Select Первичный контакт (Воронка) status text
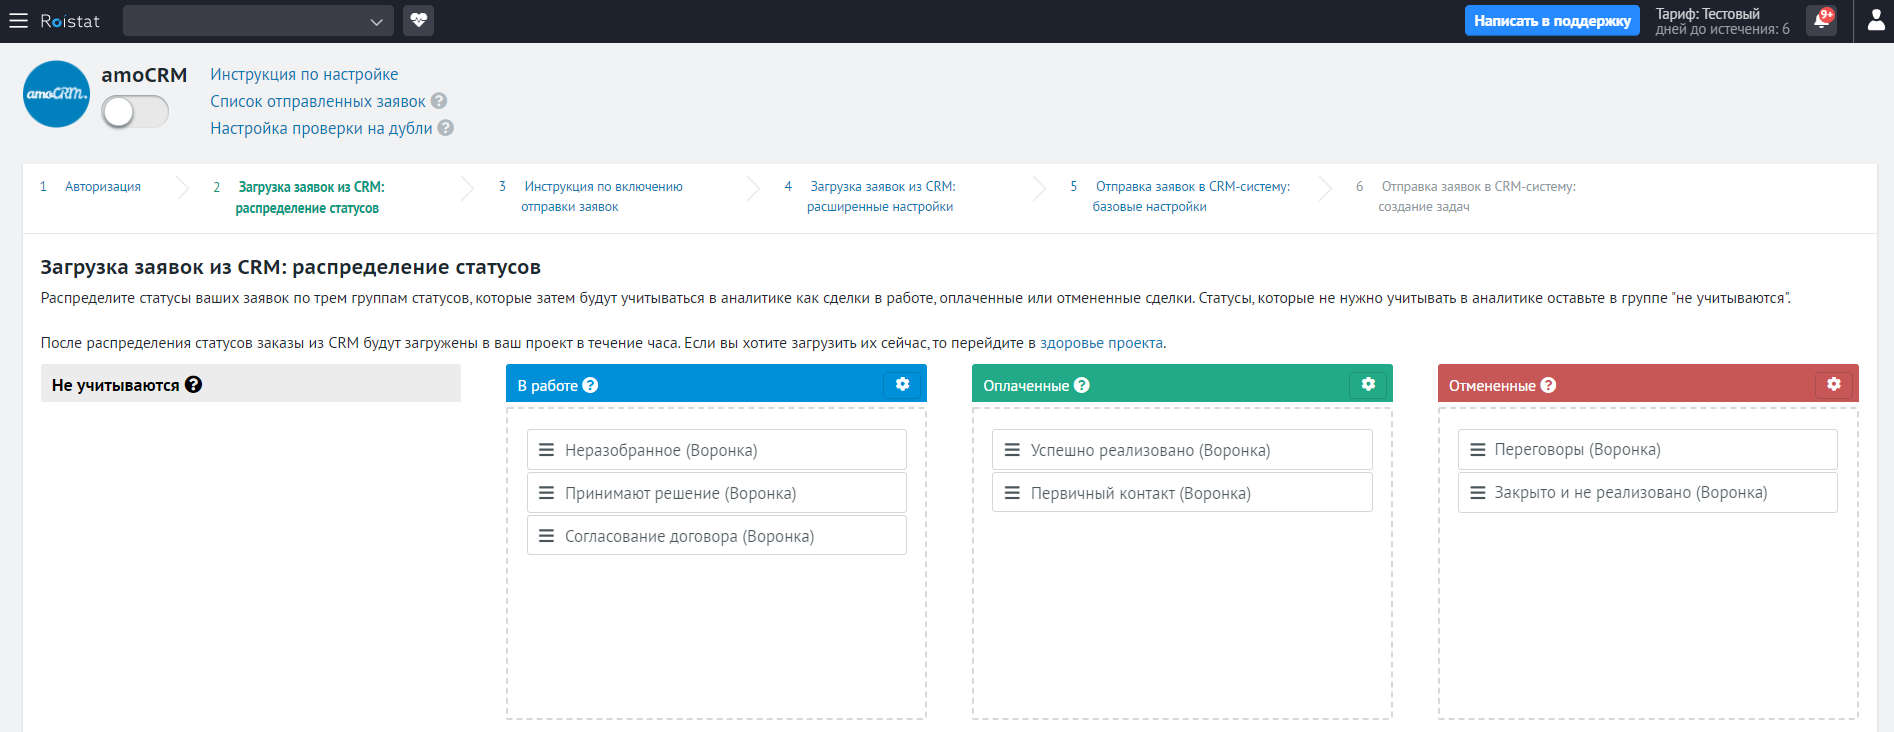 1141,493
